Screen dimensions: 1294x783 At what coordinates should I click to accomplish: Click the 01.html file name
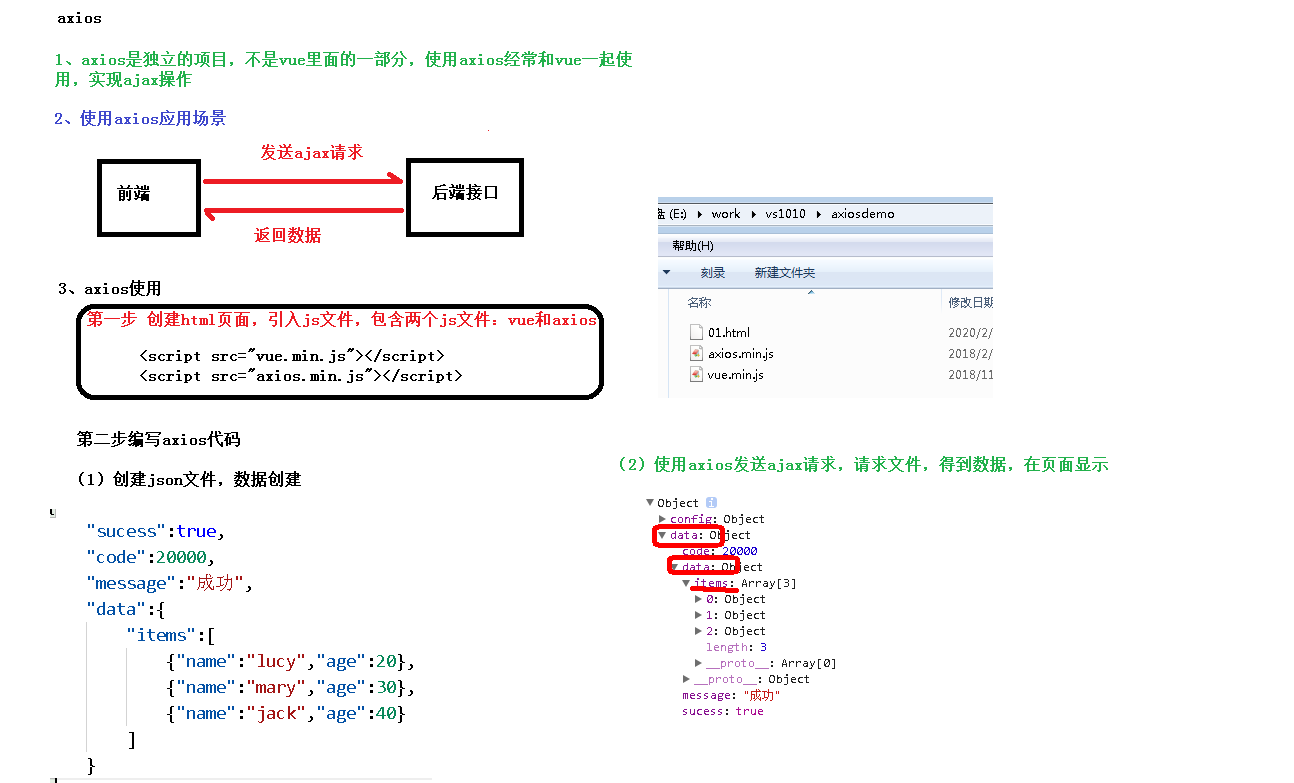pyautogui.click(x=729, y=332)
